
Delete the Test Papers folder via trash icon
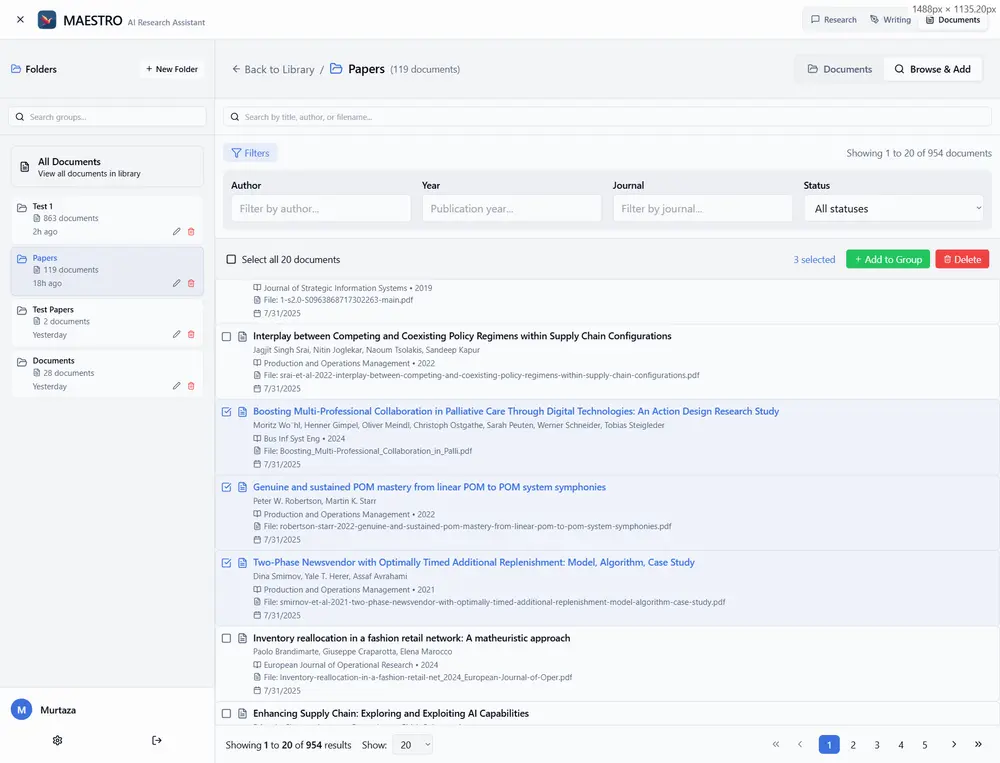click(x=191, y=335)
